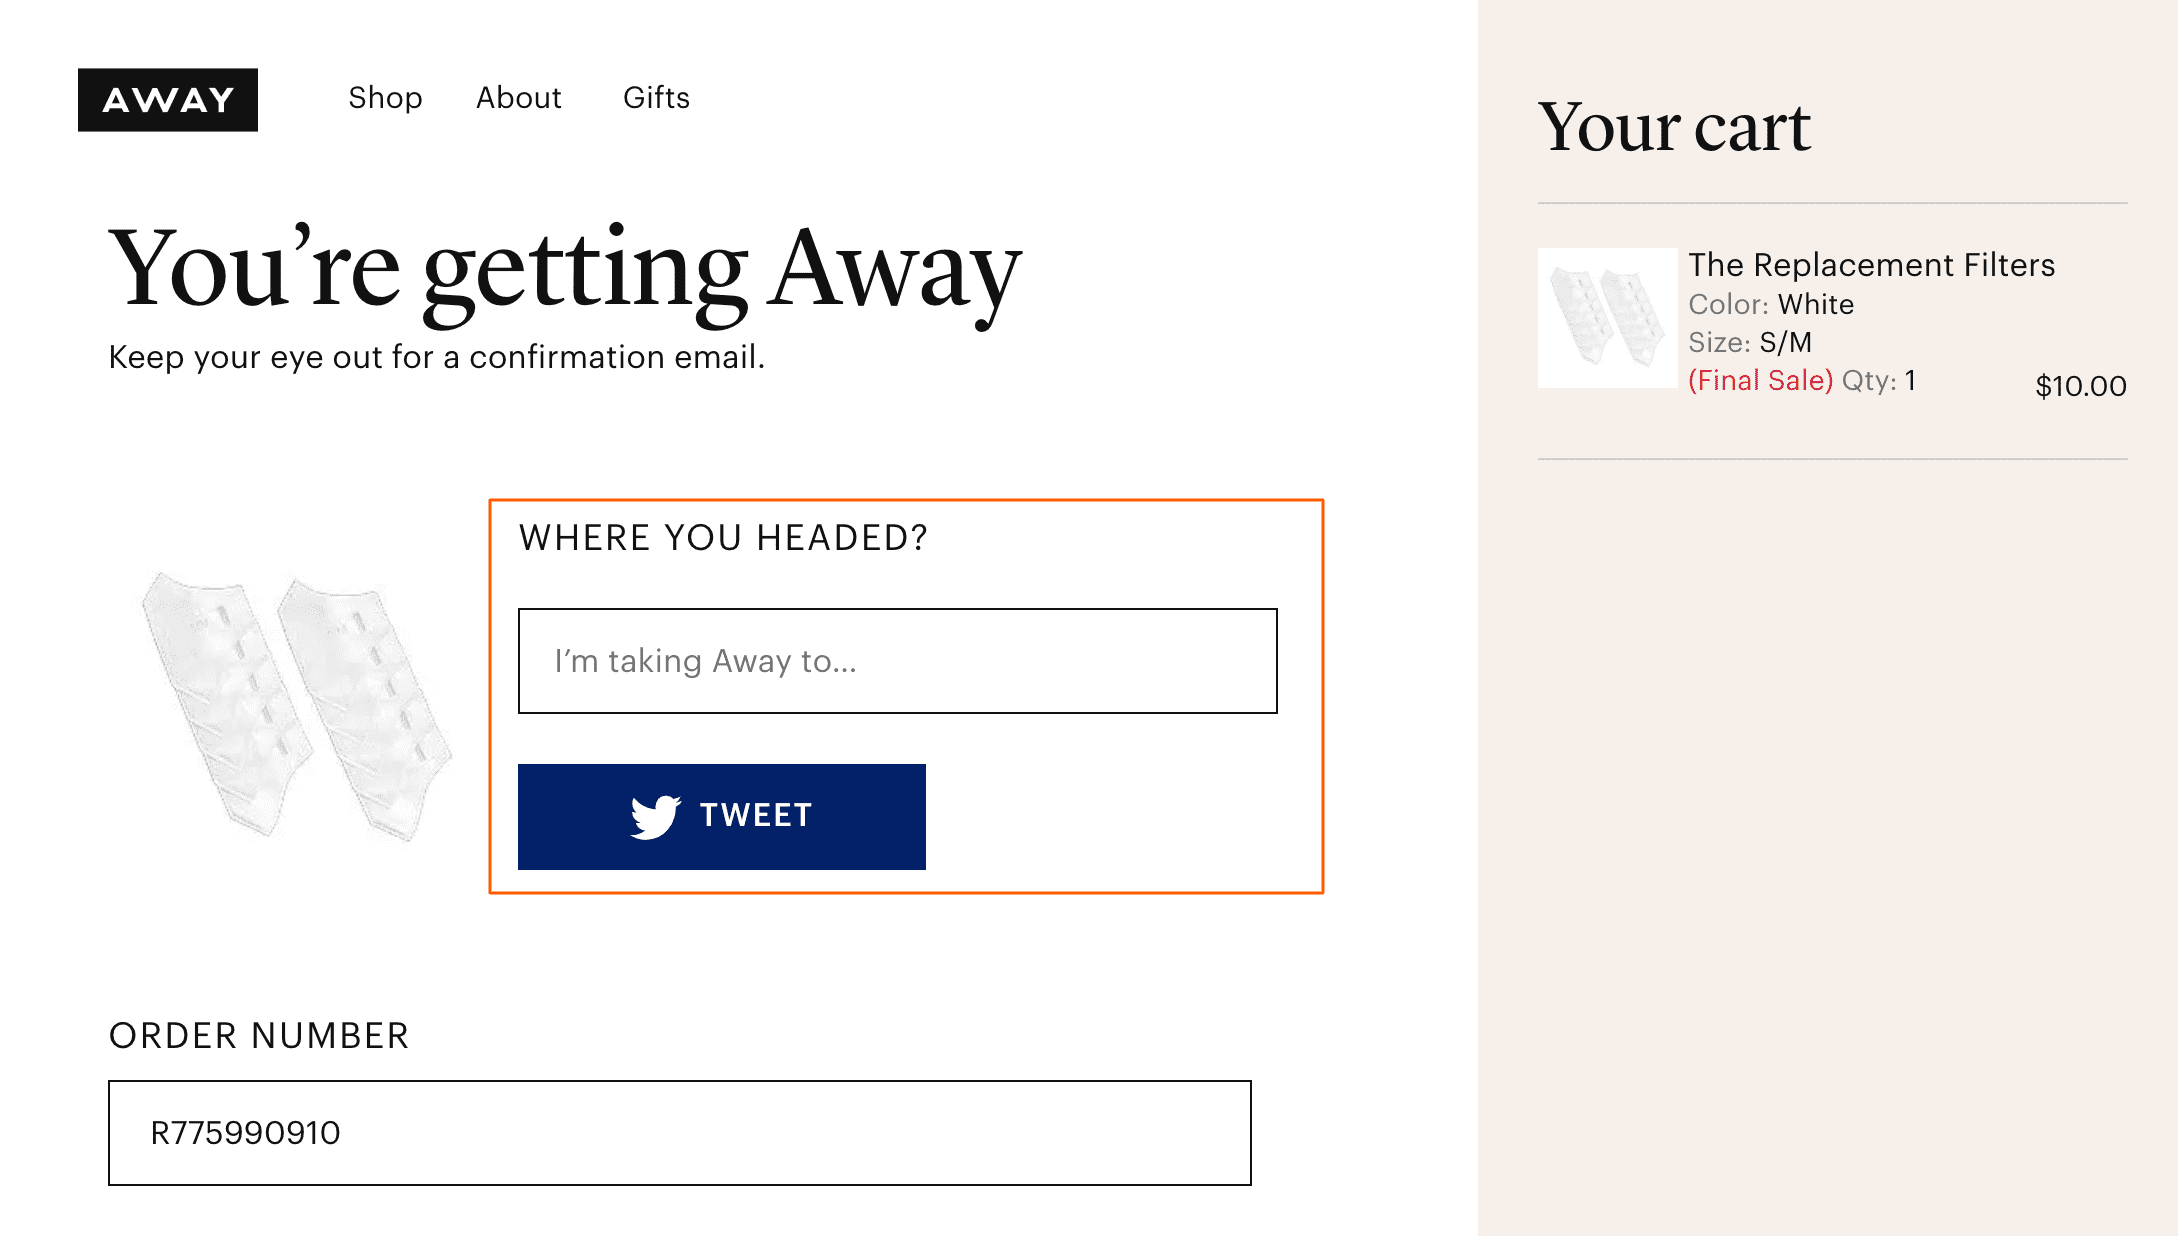Navigate to the Gifts section
The image size is (2178, 1236).
(x=656, y=98)
